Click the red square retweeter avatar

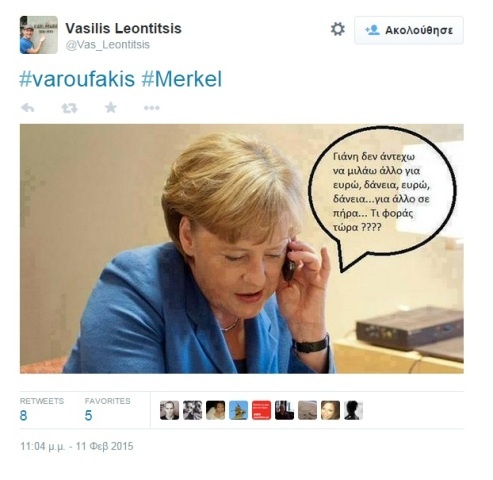(261, 410)
